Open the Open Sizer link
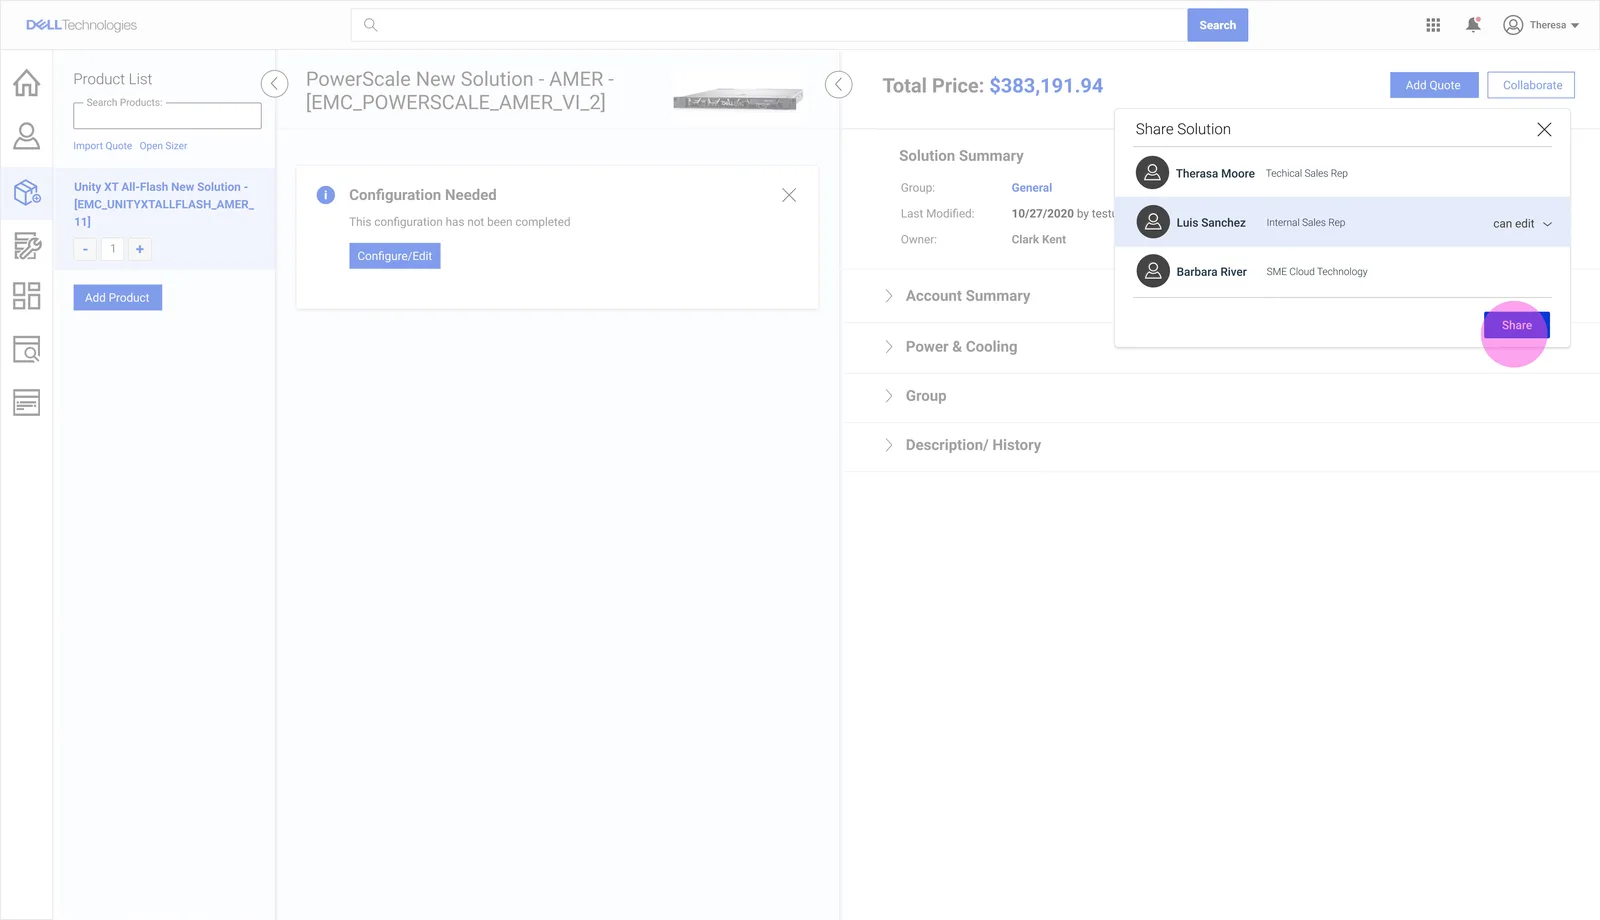 pyautogui.click(x=163, y=146)
